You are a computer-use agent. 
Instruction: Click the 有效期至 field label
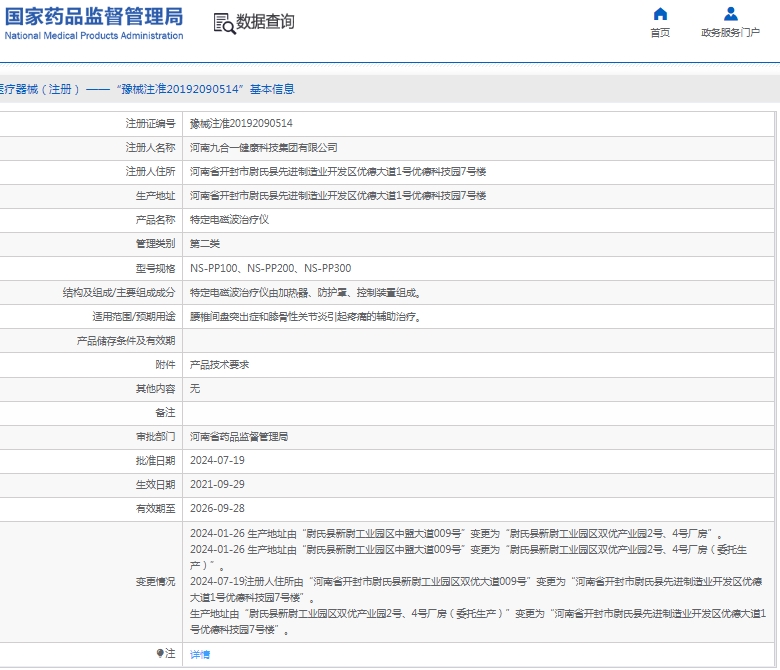coord(156,508)
